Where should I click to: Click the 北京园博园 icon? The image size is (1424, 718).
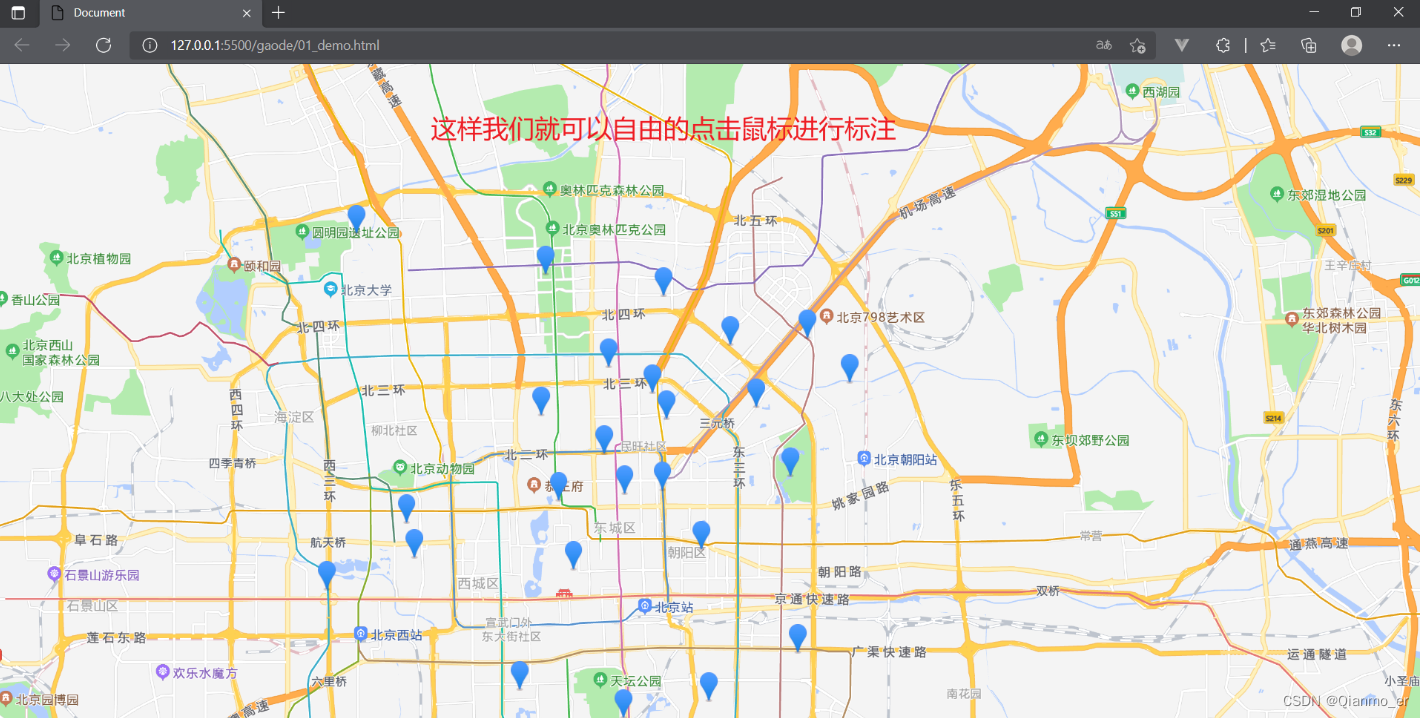pos(6,698)
